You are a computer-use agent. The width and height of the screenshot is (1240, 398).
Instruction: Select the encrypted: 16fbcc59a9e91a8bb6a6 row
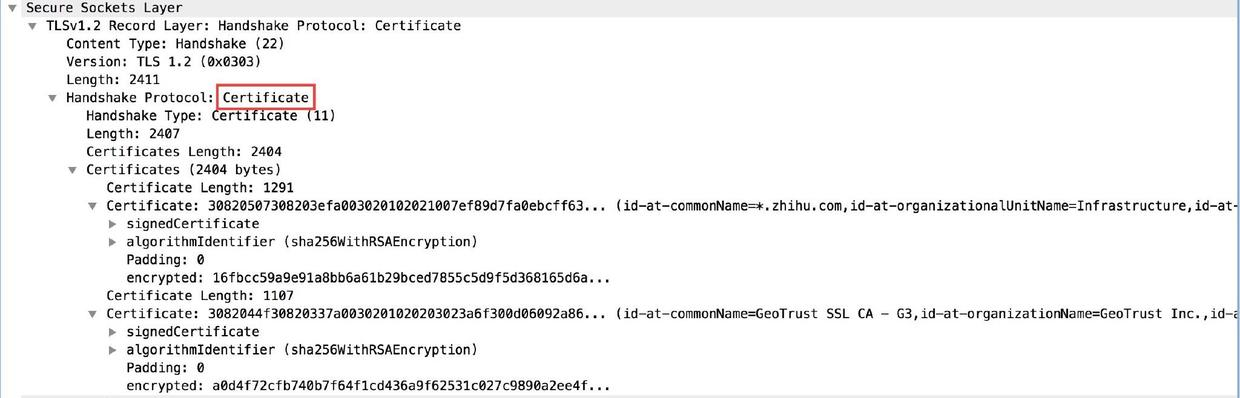(620, 278)
